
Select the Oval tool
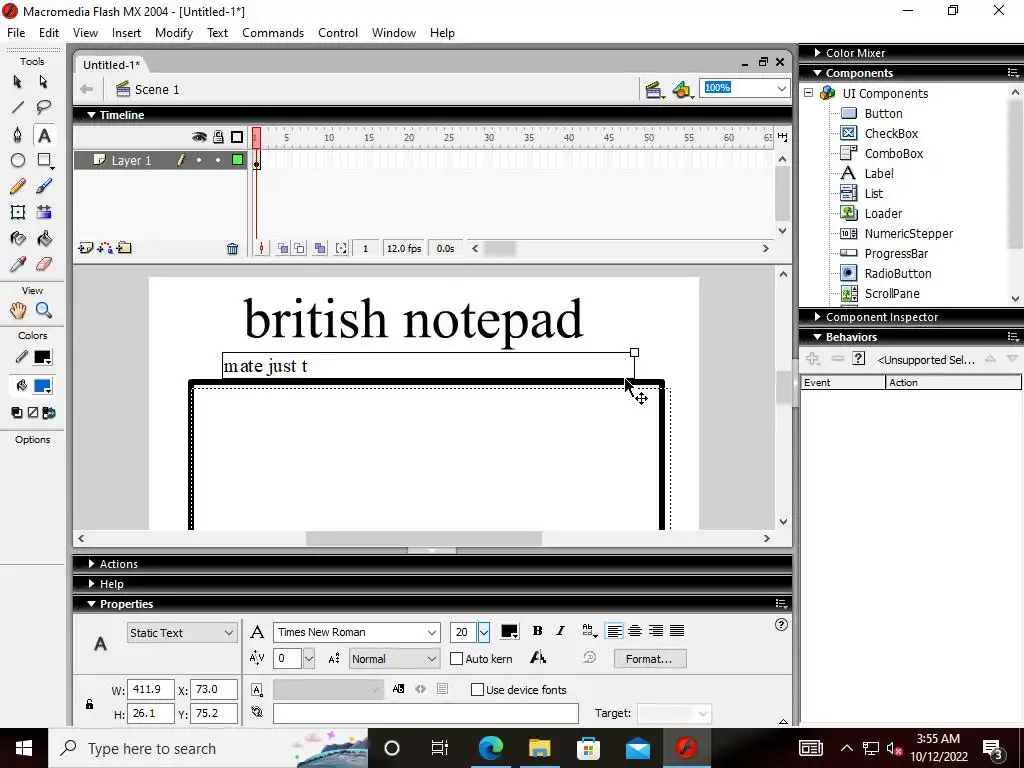[x=18, y=160]
